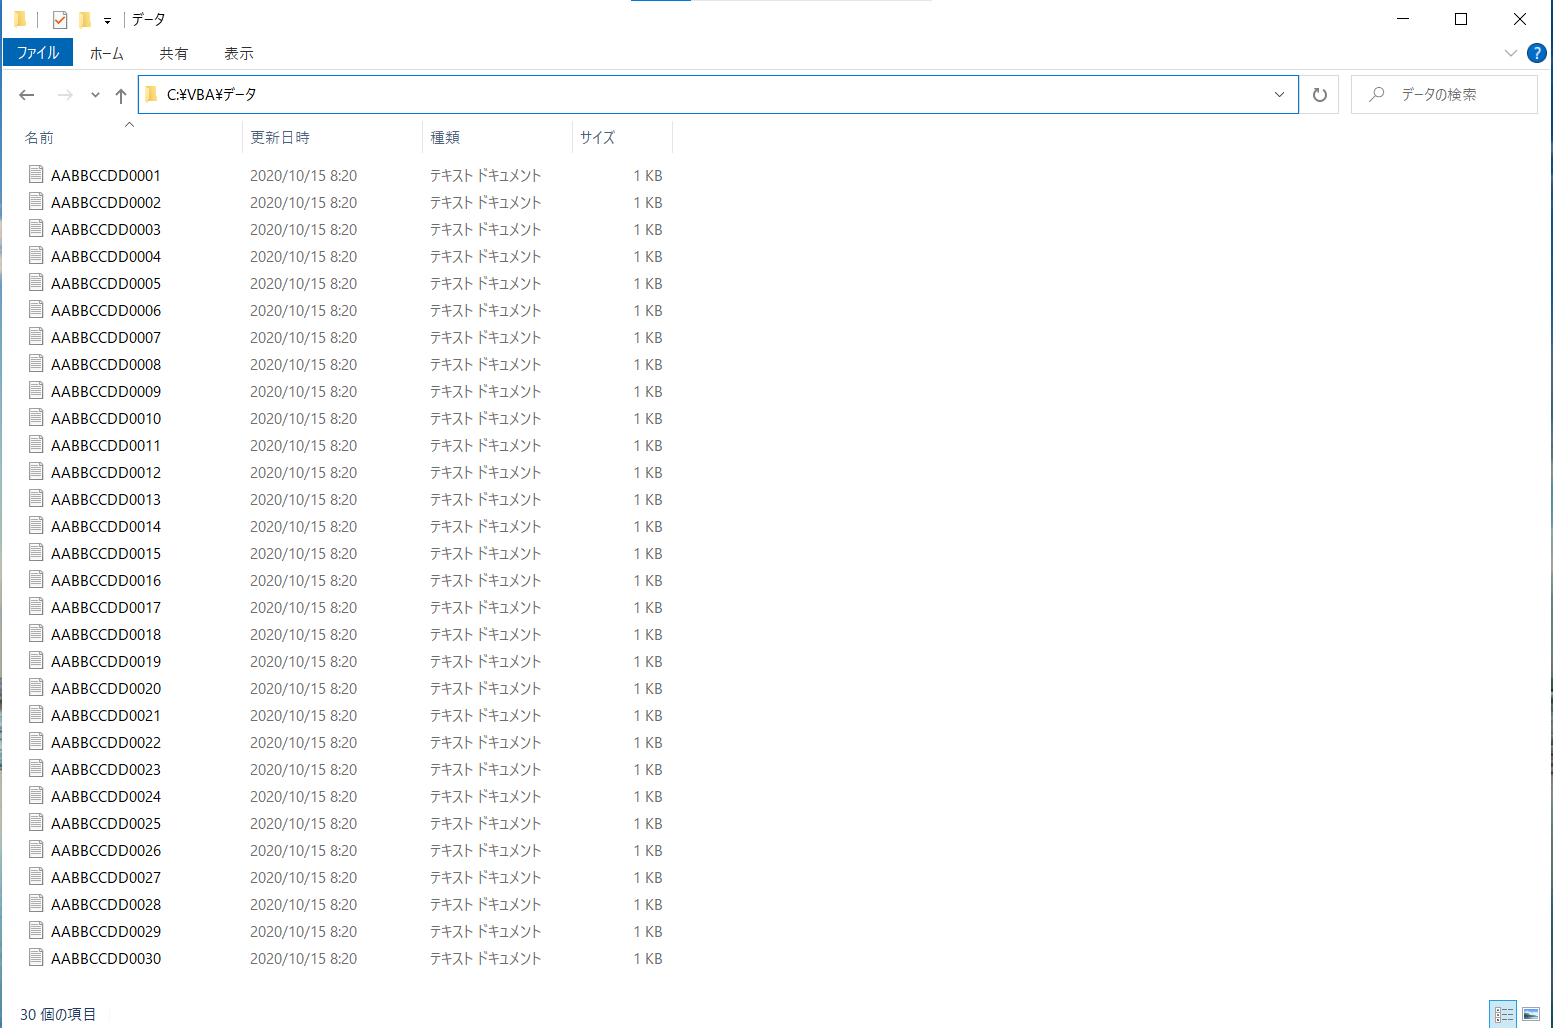Open the ファイル menu tab
The image size is (1553, 1028).
[x=38, y=53]
